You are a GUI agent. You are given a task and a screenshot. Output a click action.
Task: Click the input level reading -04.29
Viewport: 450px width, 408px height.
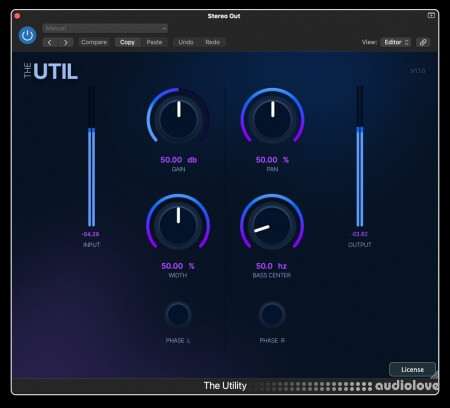point(90,234)
